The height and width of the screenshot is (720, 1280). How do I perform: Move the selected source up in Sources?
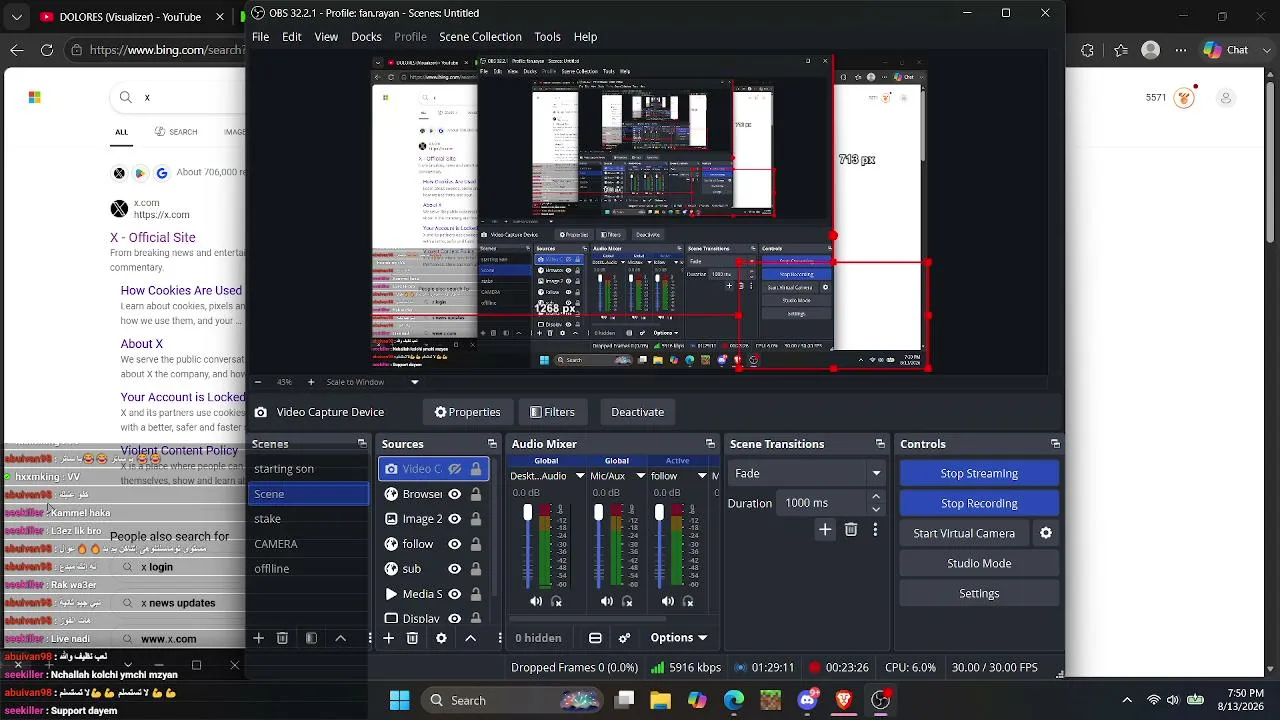[470, 638]
